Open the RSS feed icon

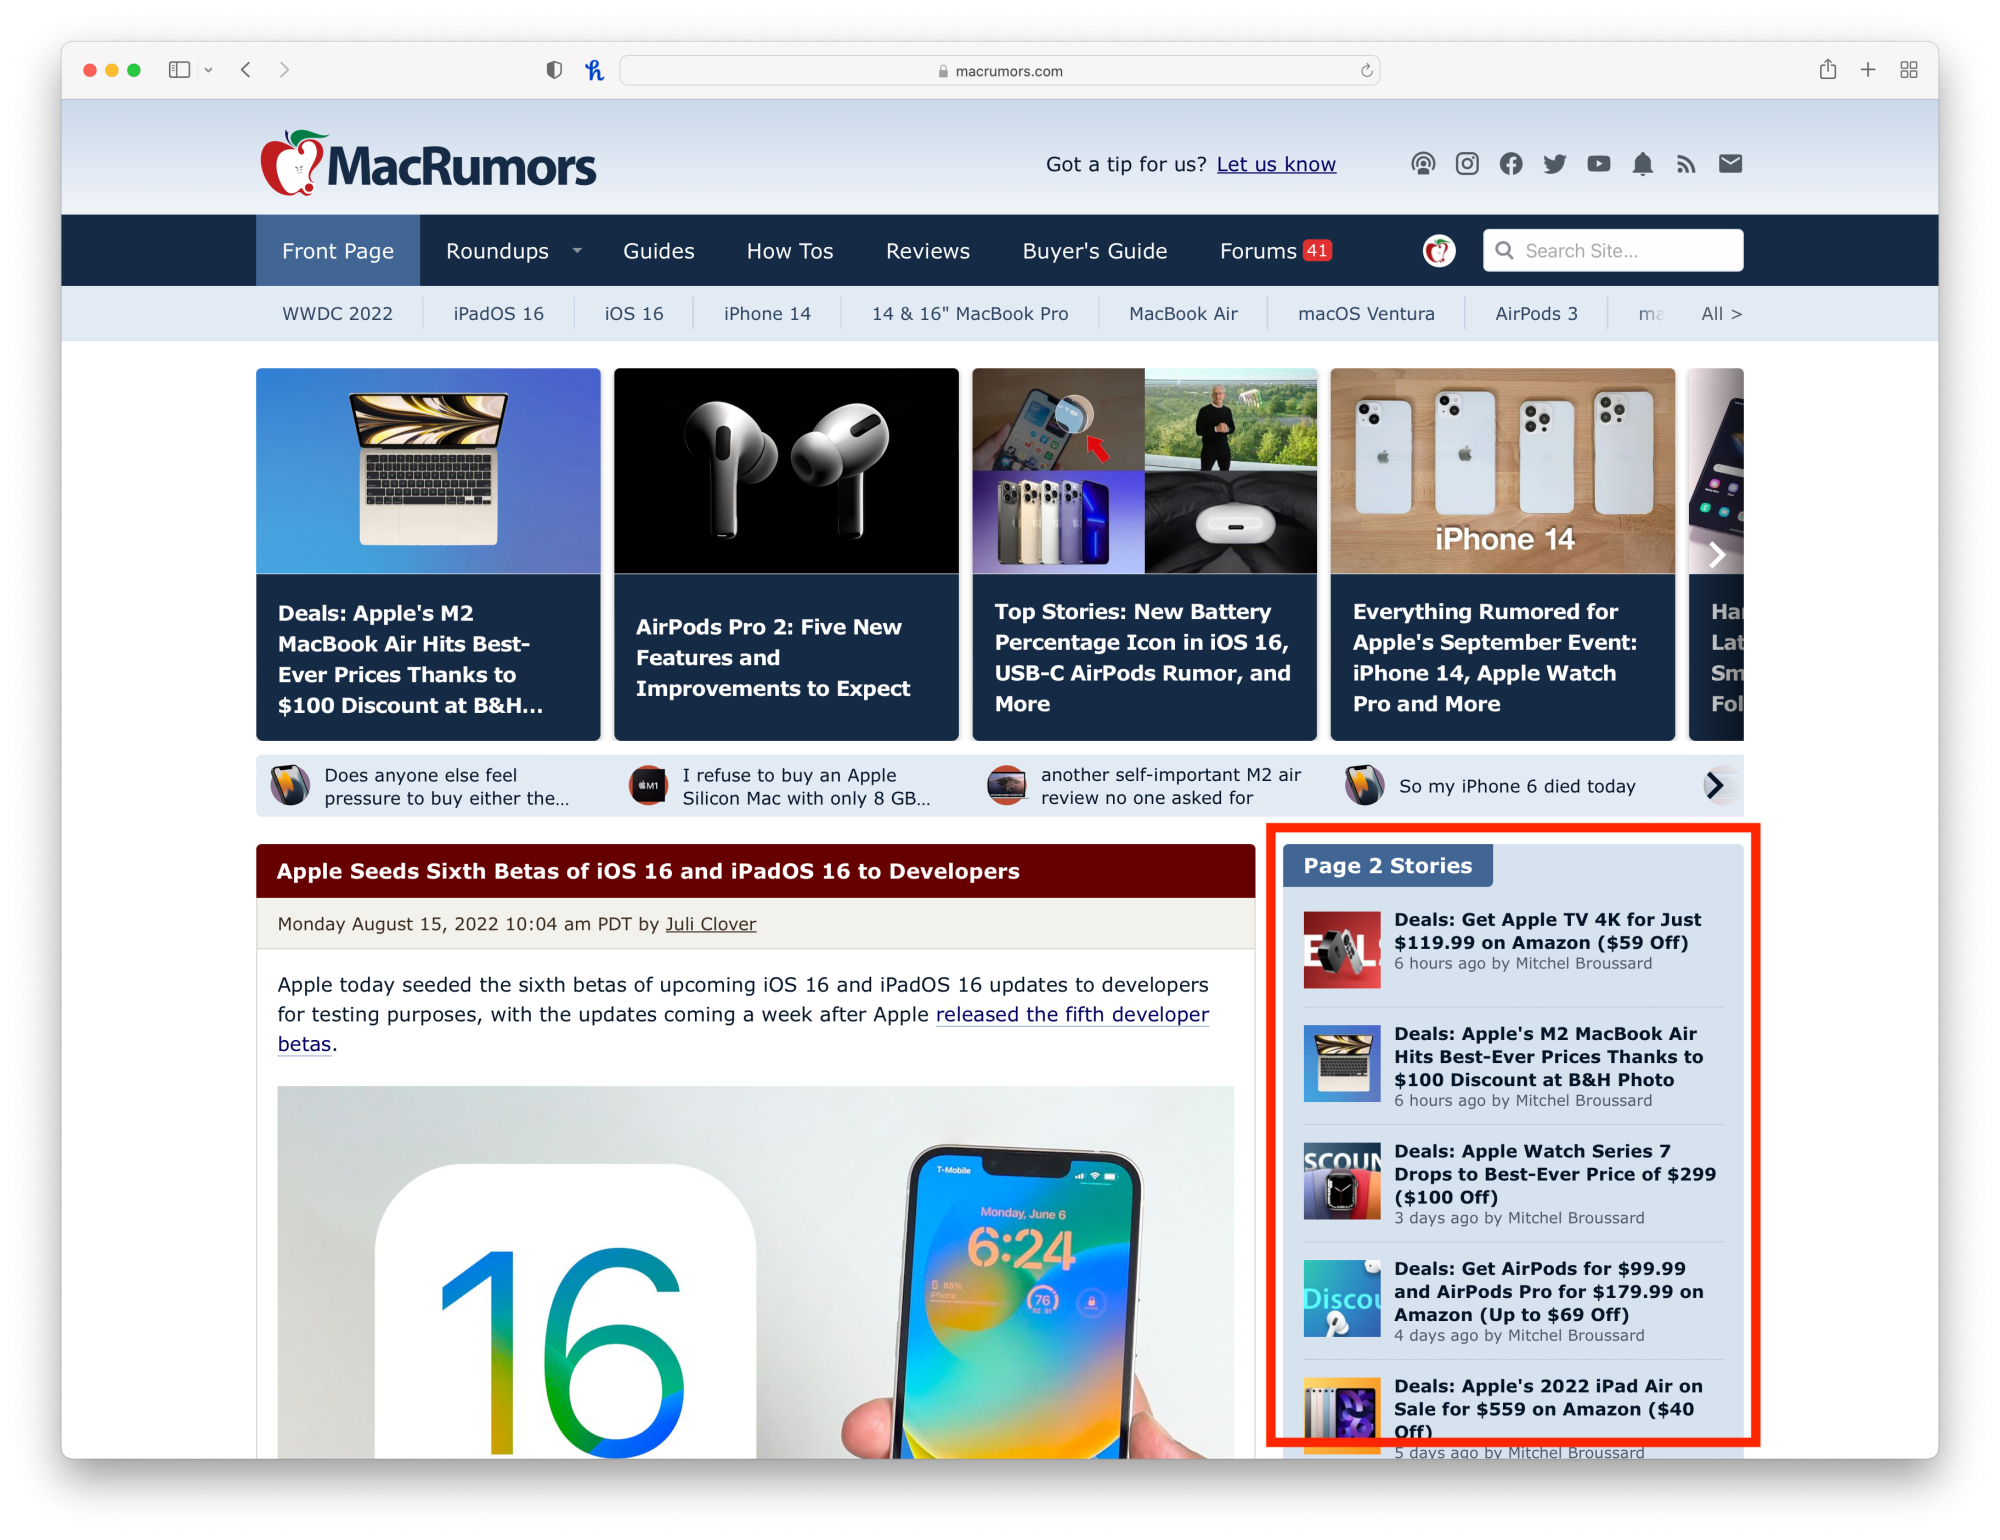click(1686, 164)
